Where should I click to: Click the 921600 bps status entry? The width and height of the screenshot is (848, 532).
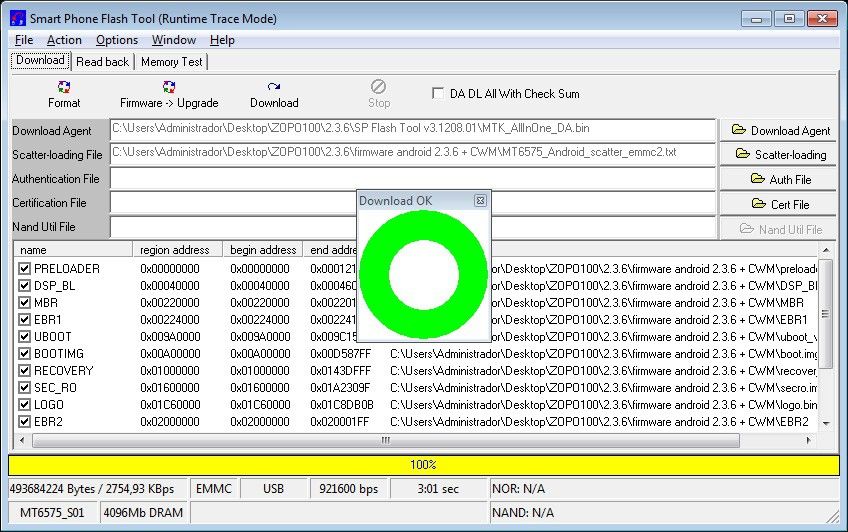tap(348, 489)
